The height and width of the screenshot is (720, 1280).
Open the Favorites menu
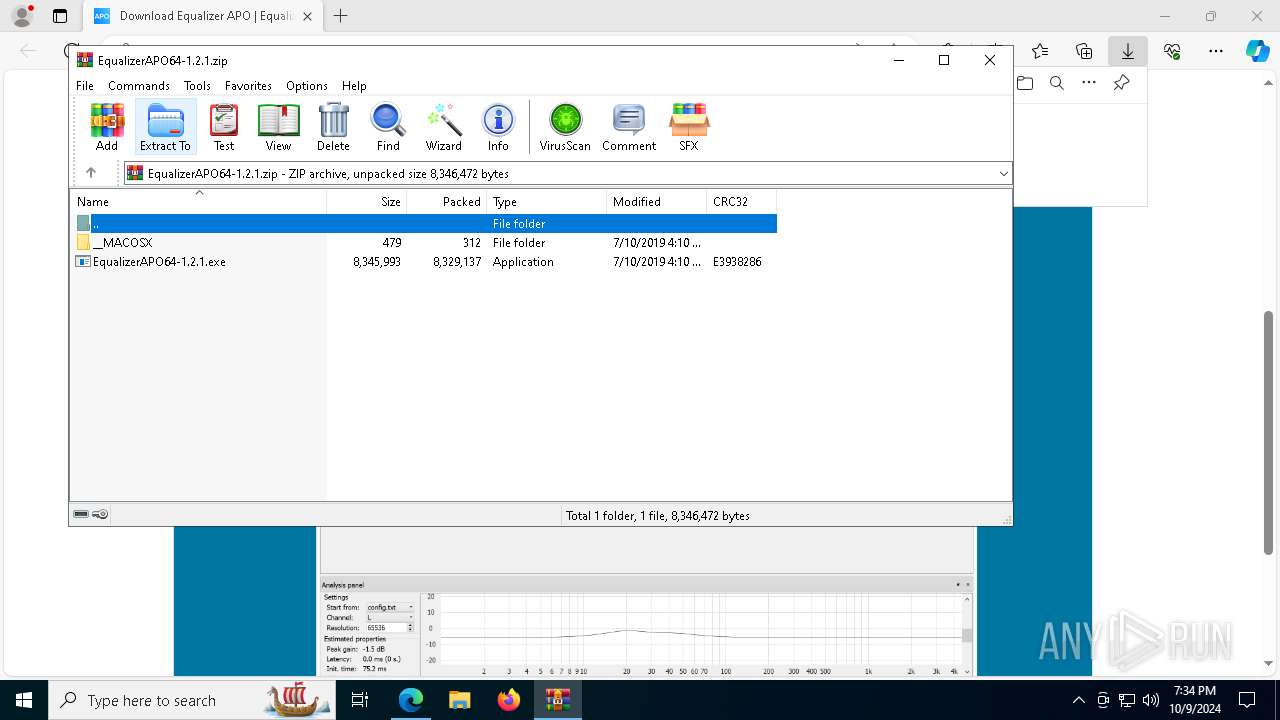[248, 86]
